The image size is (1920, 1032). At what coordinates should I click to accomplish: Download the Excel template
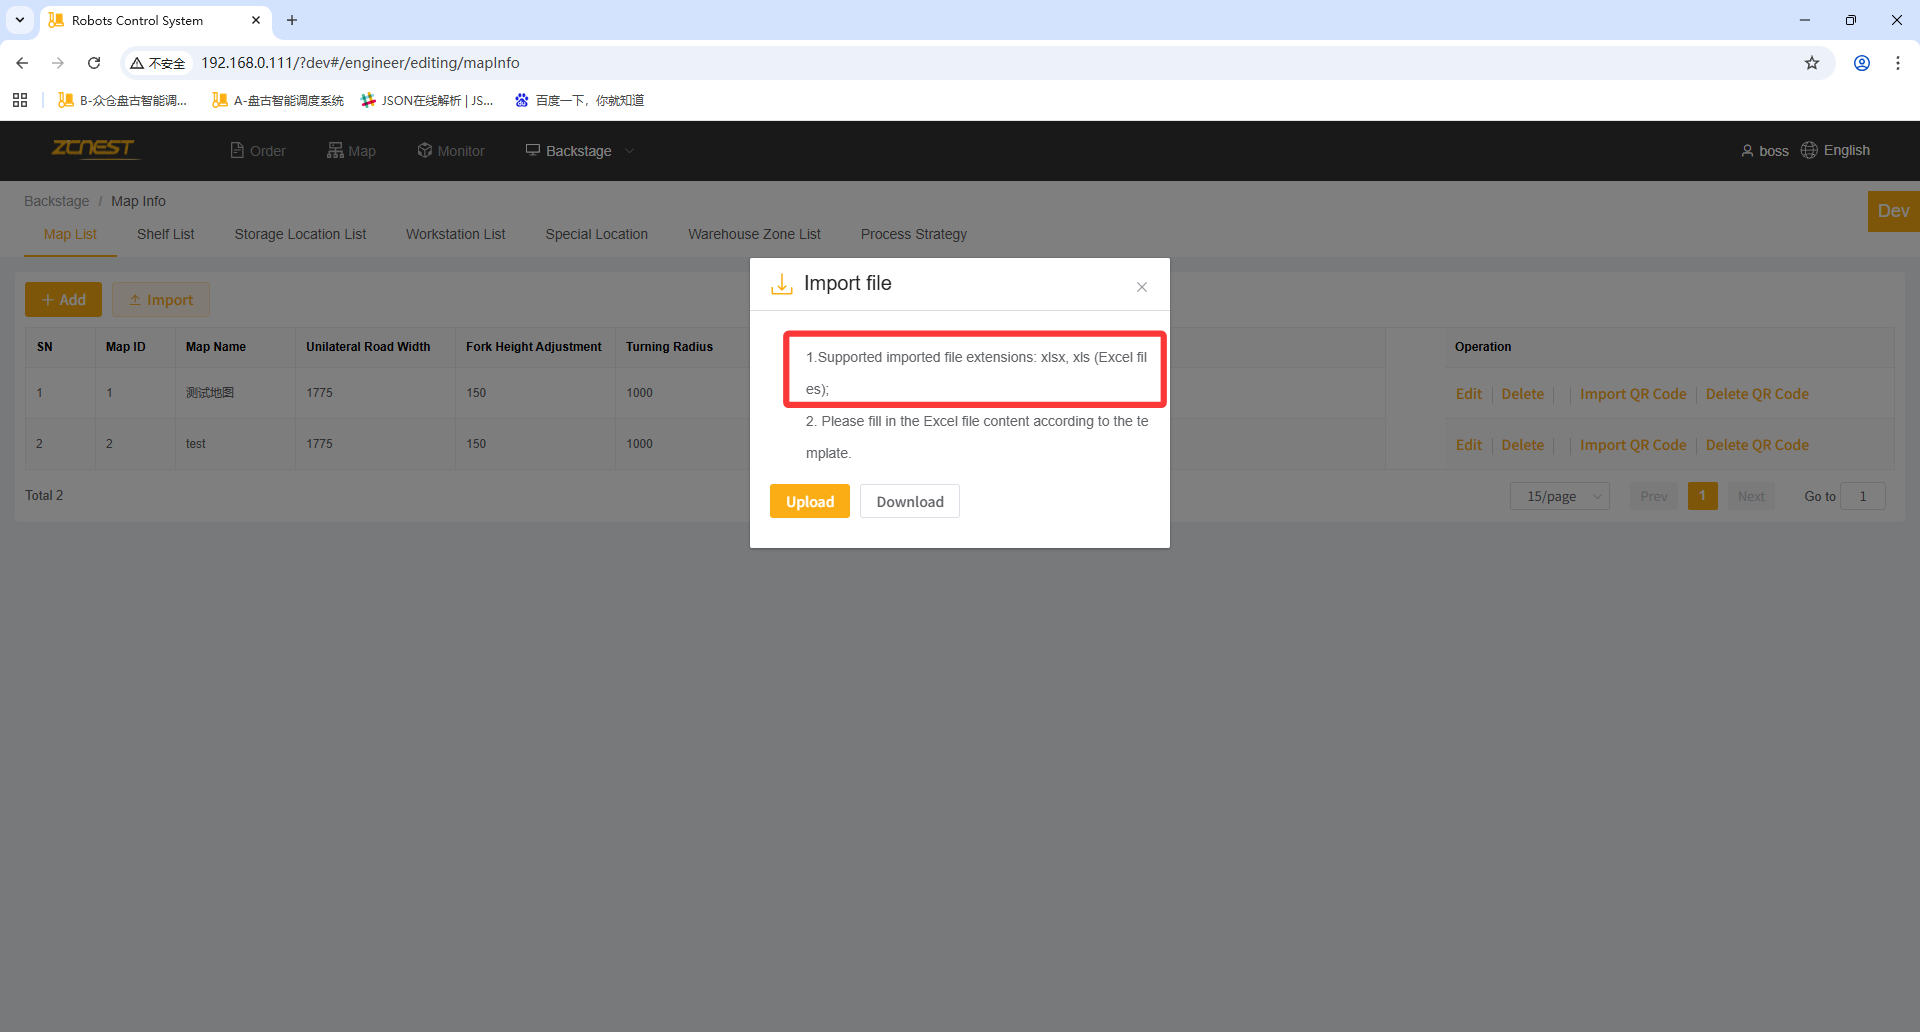[x=909, y=501]
